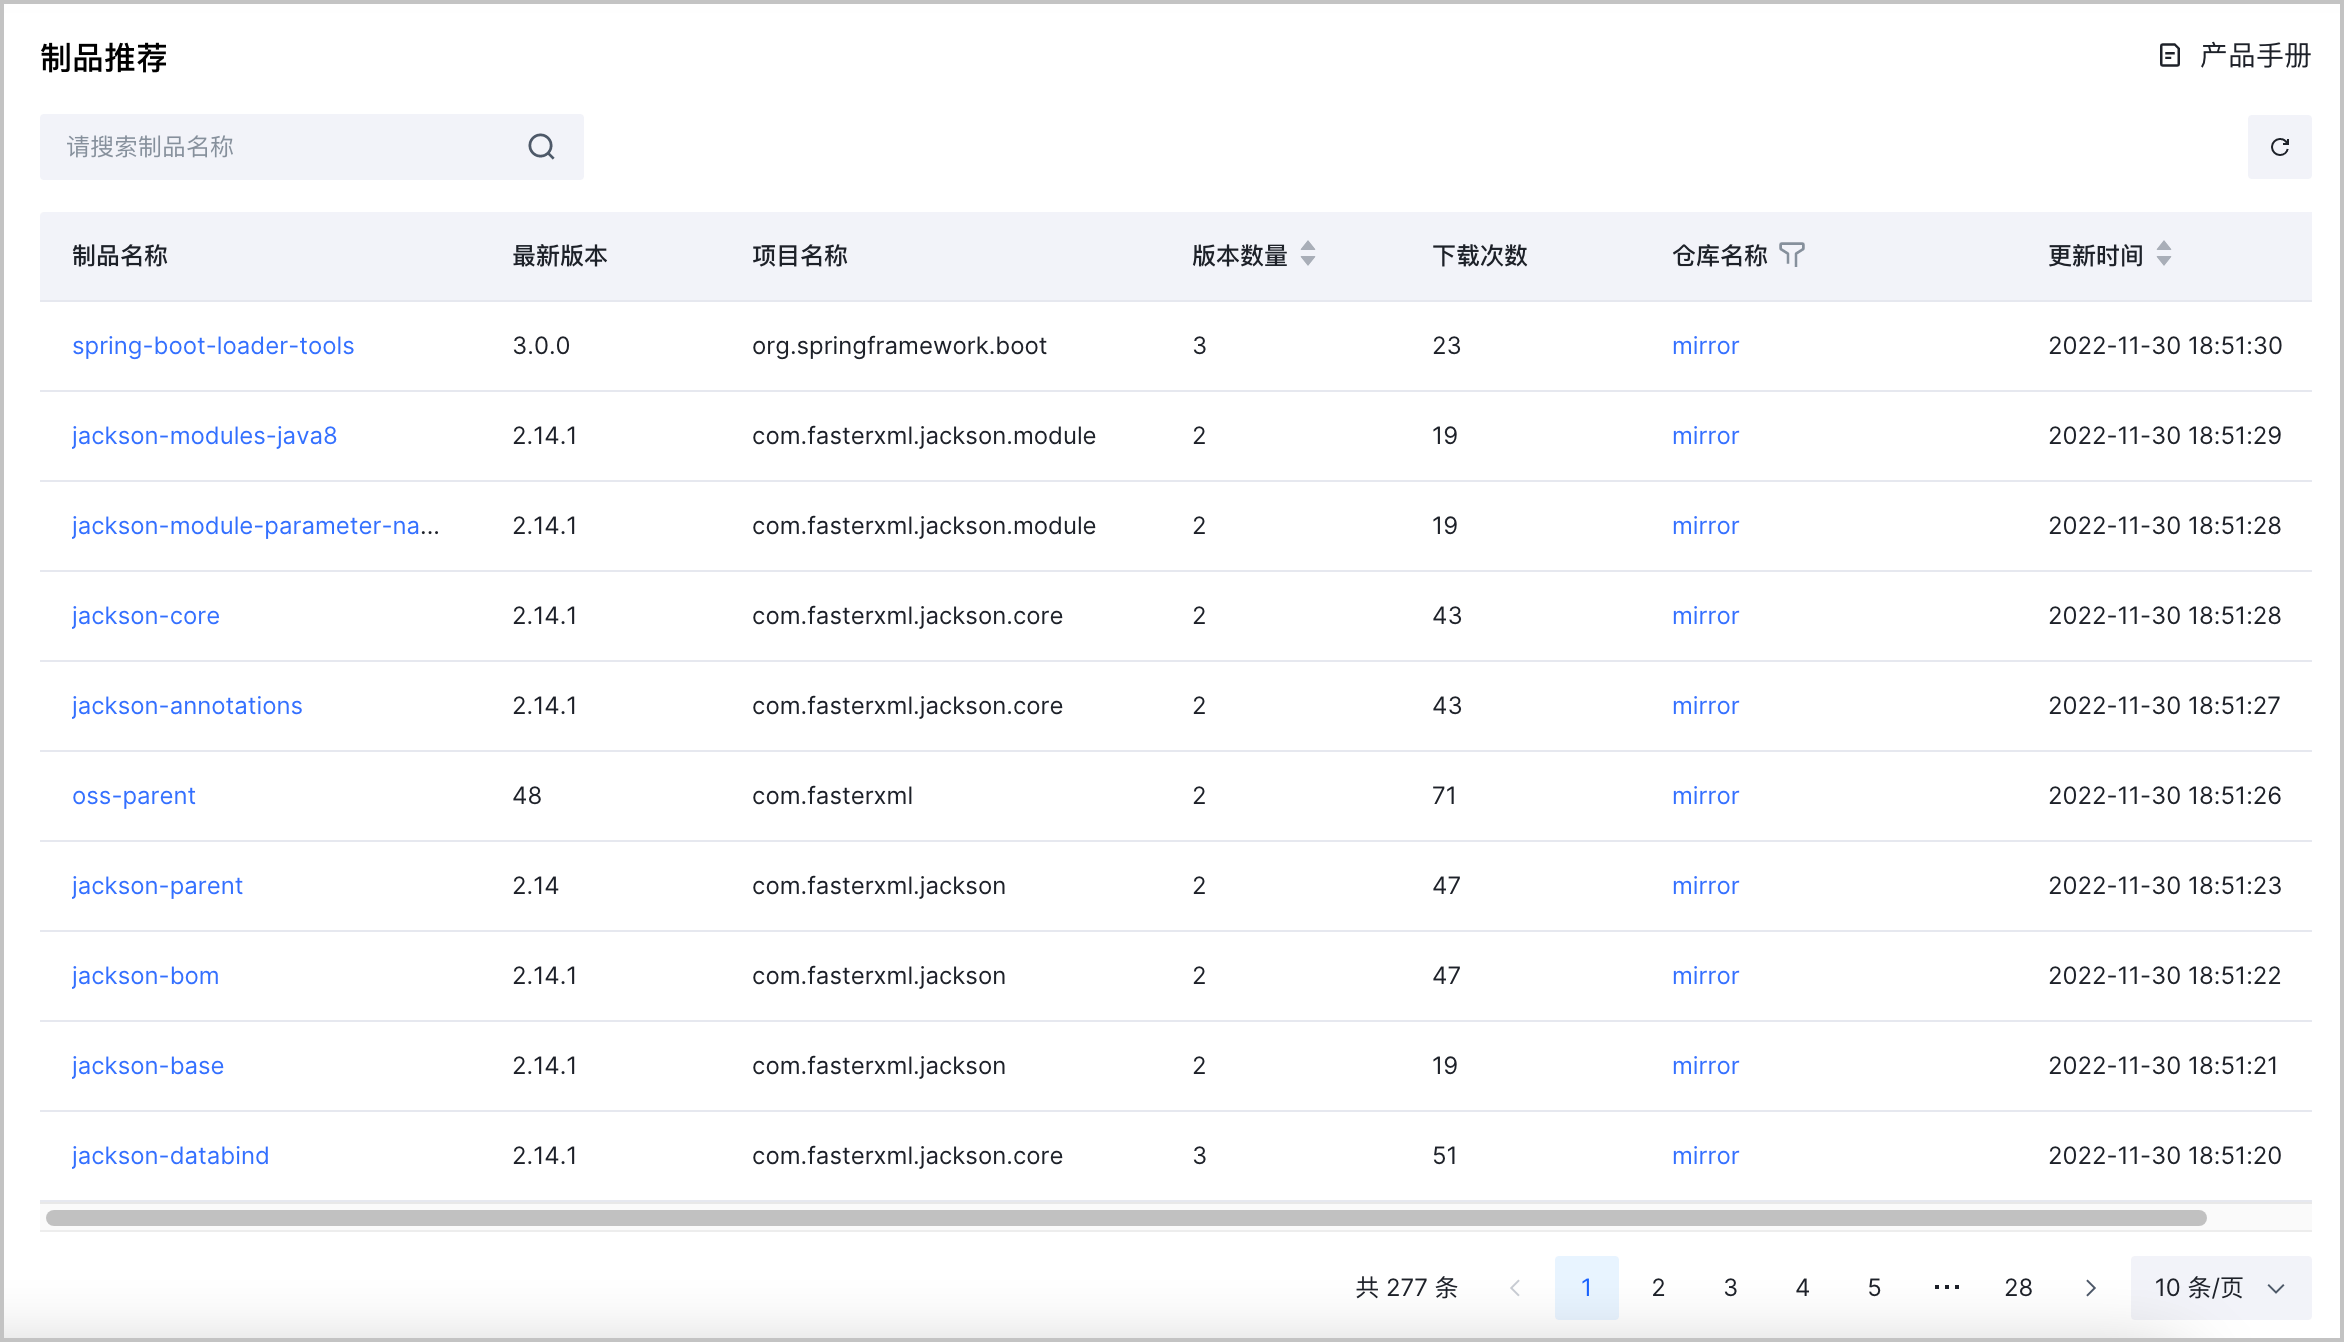Sort by 版本数量 column arrows
2344x1342 pixels.
pos(1307,254)
